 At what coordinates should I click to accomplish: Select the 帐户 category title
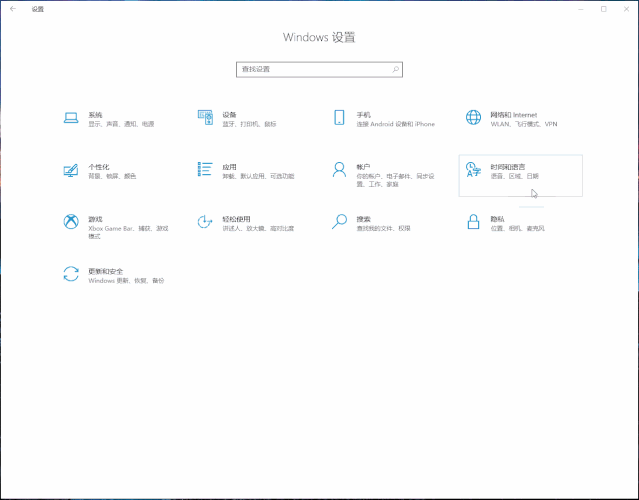coord(364,167)
